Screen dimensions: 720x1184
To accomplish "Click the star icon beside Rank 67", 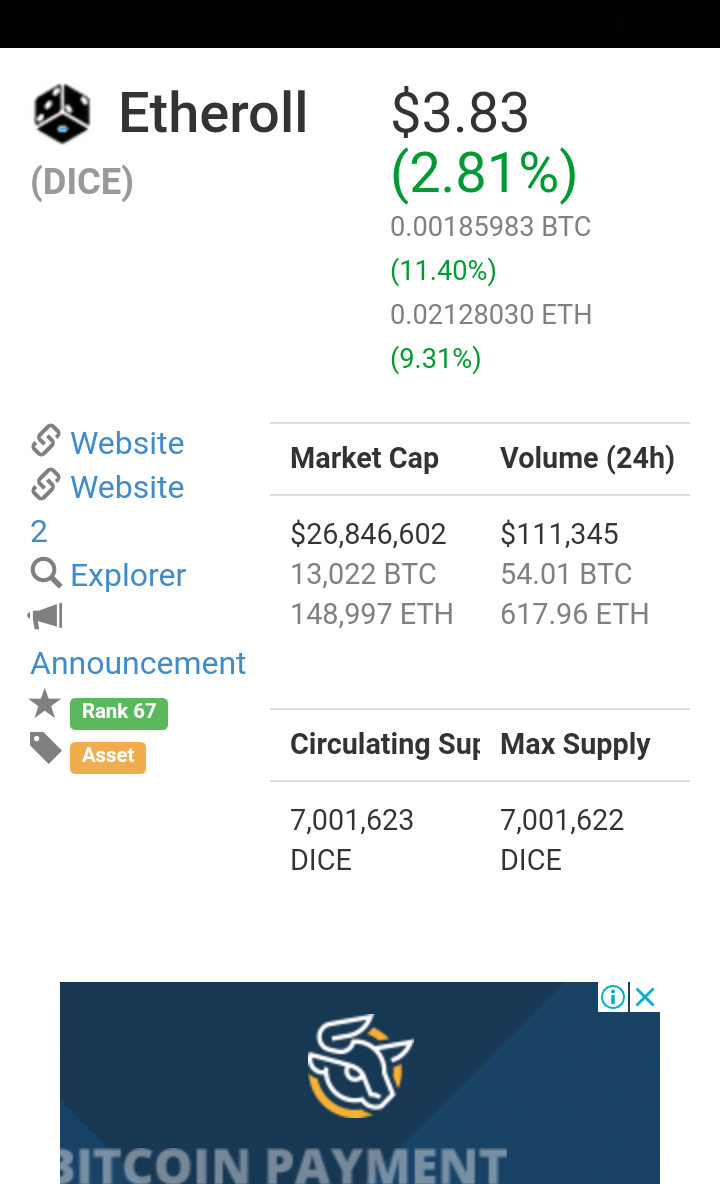I will pyautogui.click(x=45, y=704).
